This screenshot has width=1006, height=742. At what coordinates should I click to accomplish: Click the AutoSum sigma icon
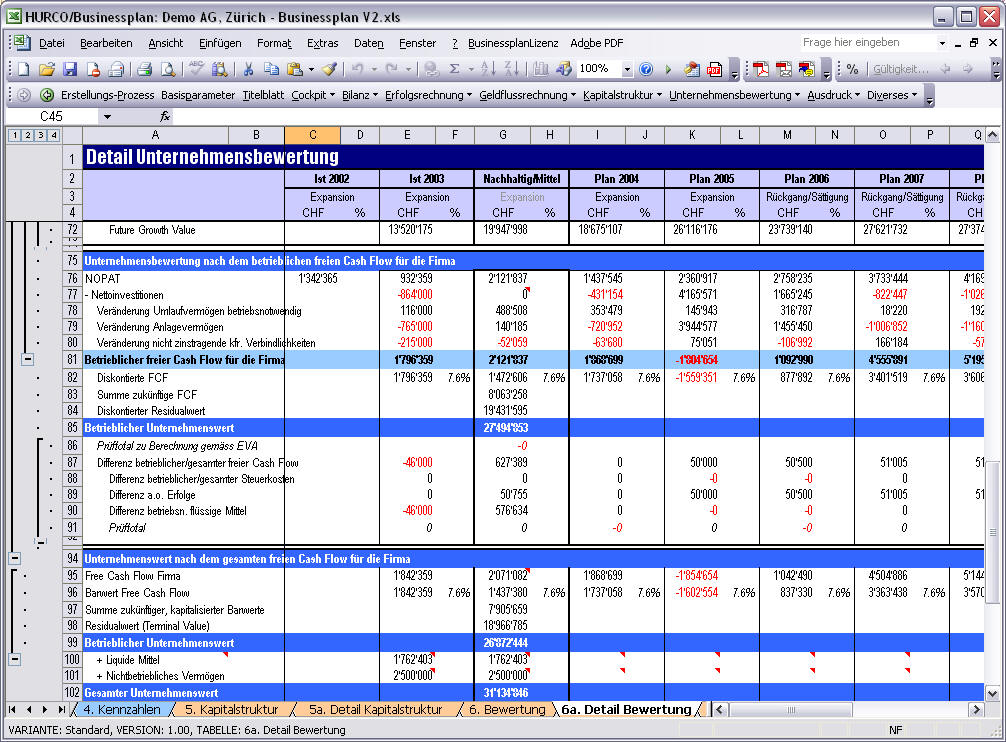[454, 69]
